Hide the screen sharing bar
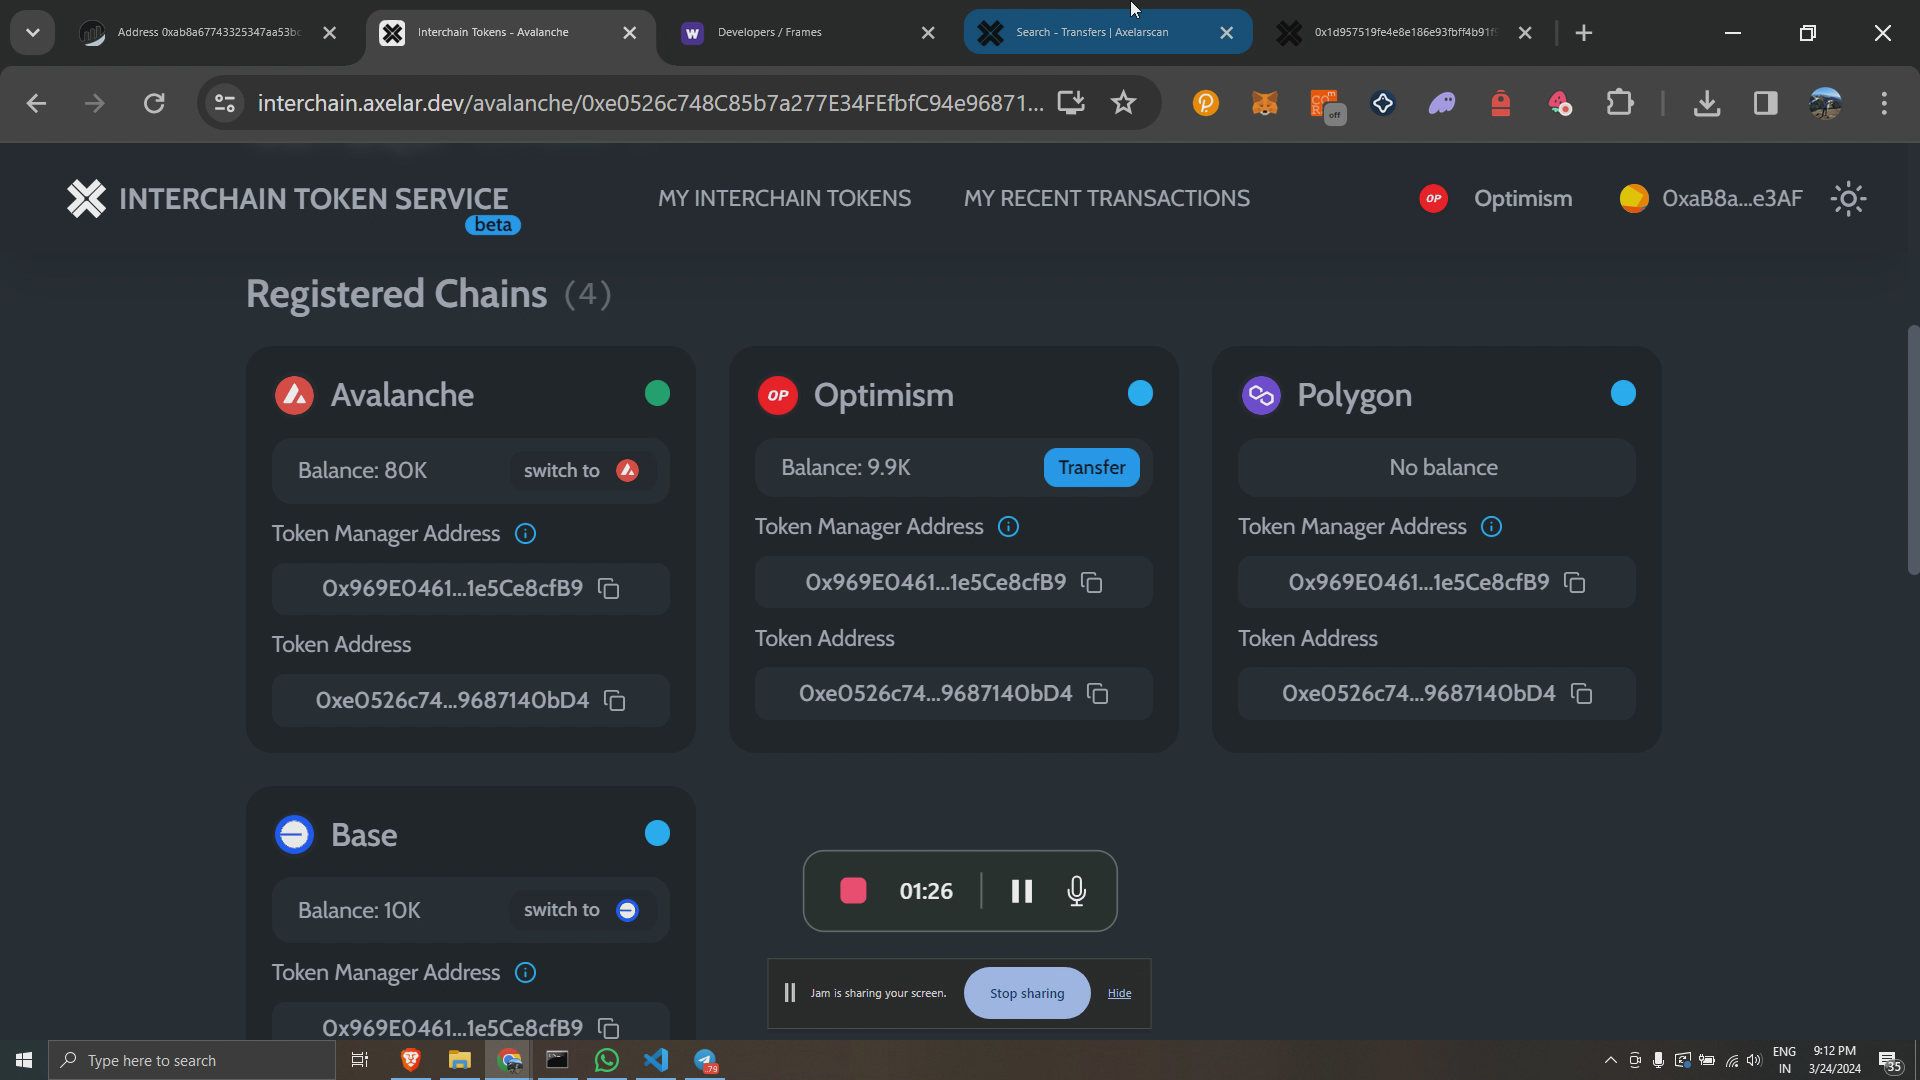This screenshot has width=1920, height=1080. tap(1119, 993)
